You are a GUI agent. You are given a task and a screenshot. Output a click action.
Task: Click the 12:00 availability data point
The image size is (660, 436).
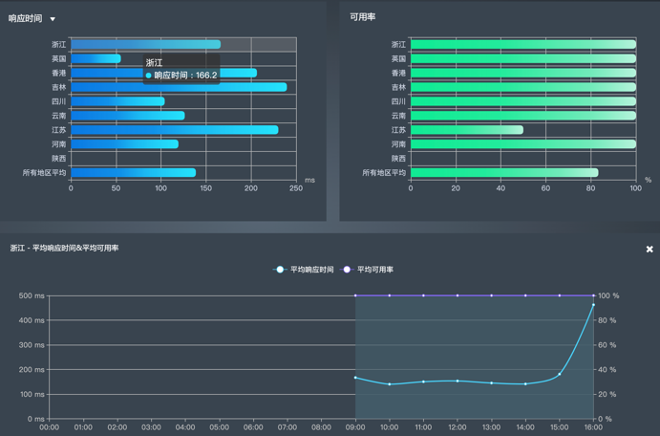458,295
